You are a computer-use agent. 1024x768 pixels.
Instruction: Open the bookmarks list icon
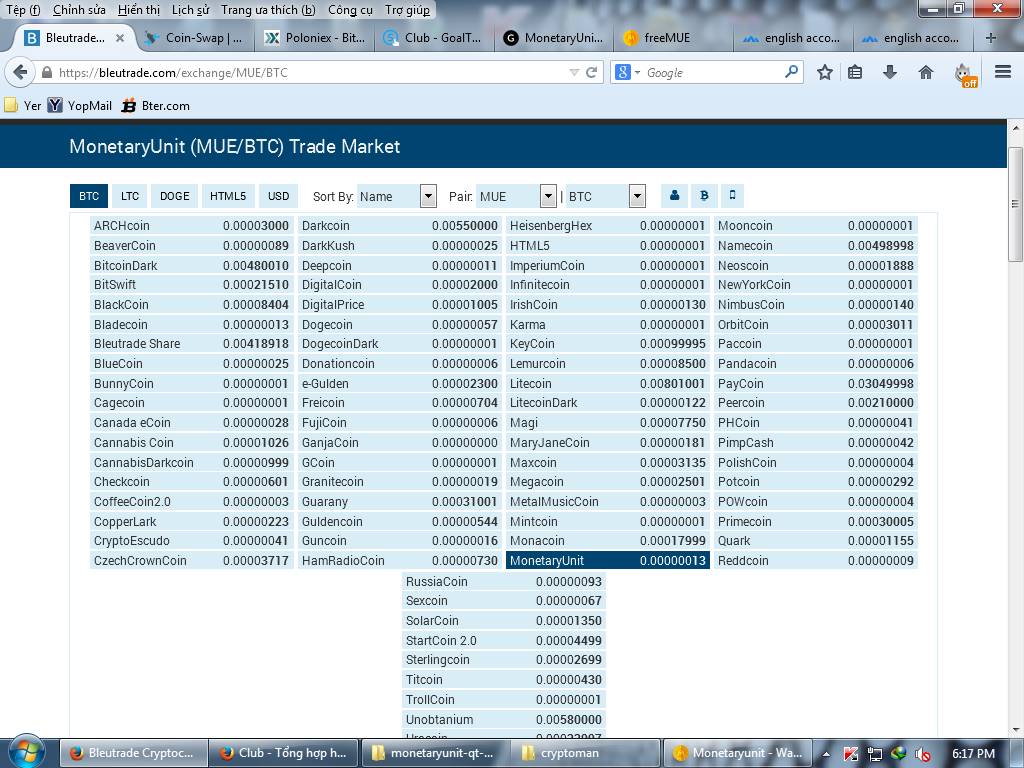point(855,72)
